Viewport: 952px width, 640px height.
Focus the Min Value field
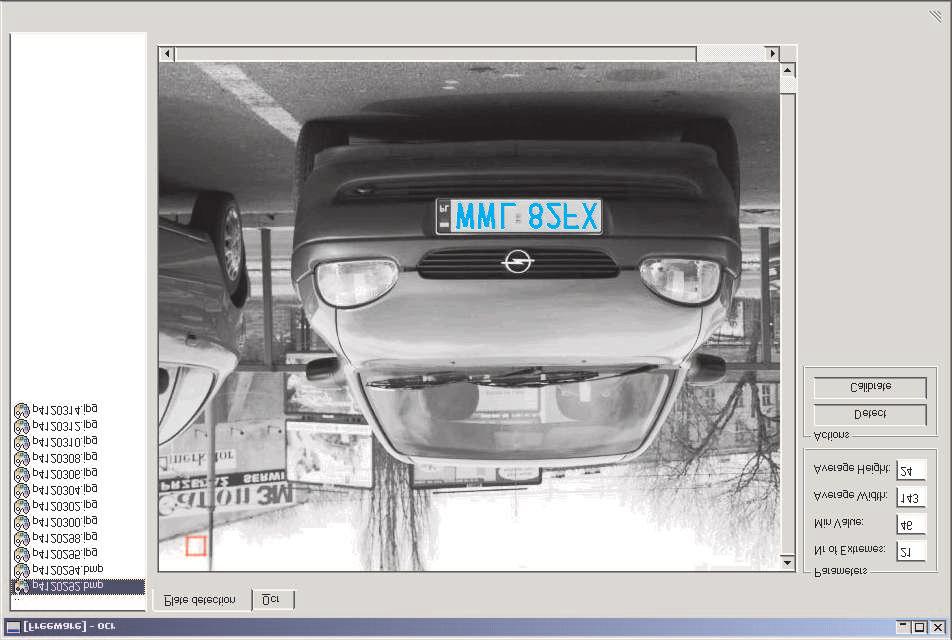(x=911, y=525)
